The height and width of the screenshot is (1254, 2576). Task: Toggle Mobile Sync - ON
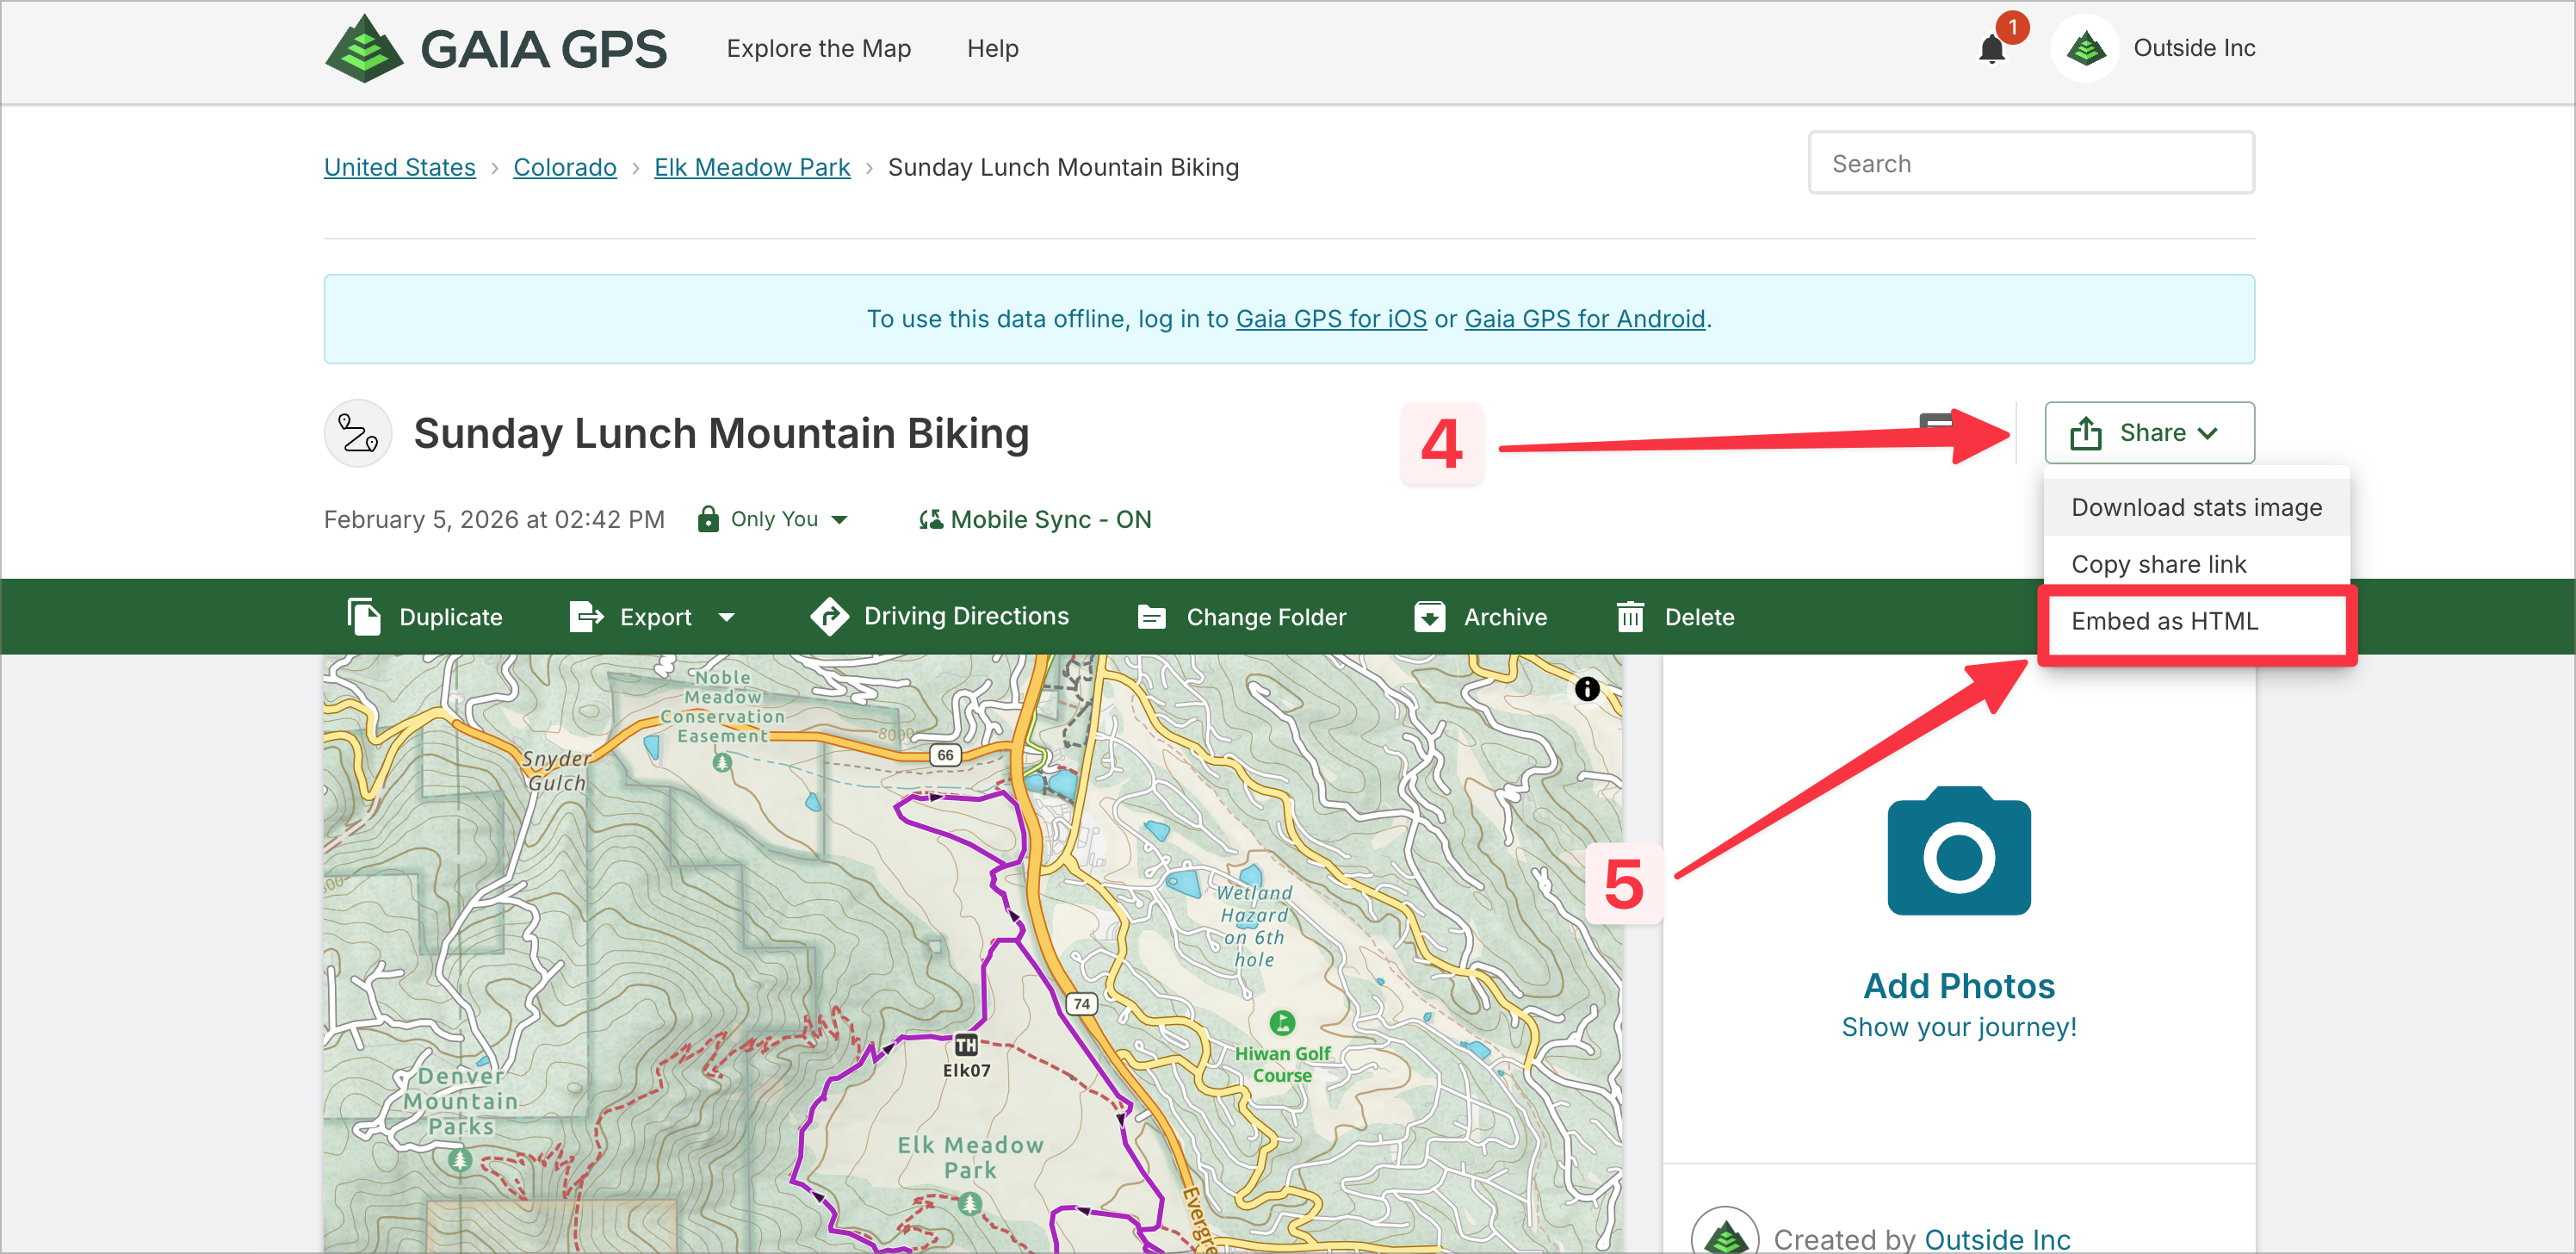(x=1035, y=520)
